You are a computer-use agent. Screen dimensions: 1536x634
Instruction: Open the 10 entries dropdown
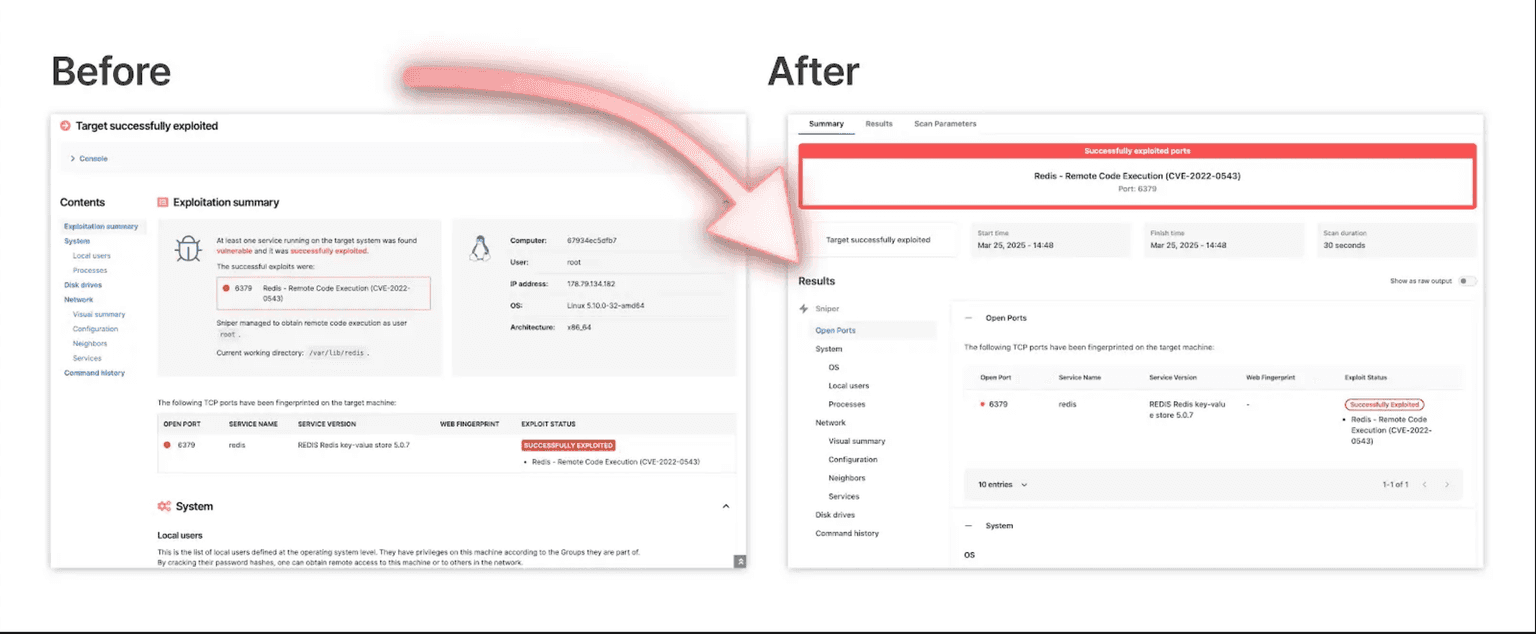1002,485
